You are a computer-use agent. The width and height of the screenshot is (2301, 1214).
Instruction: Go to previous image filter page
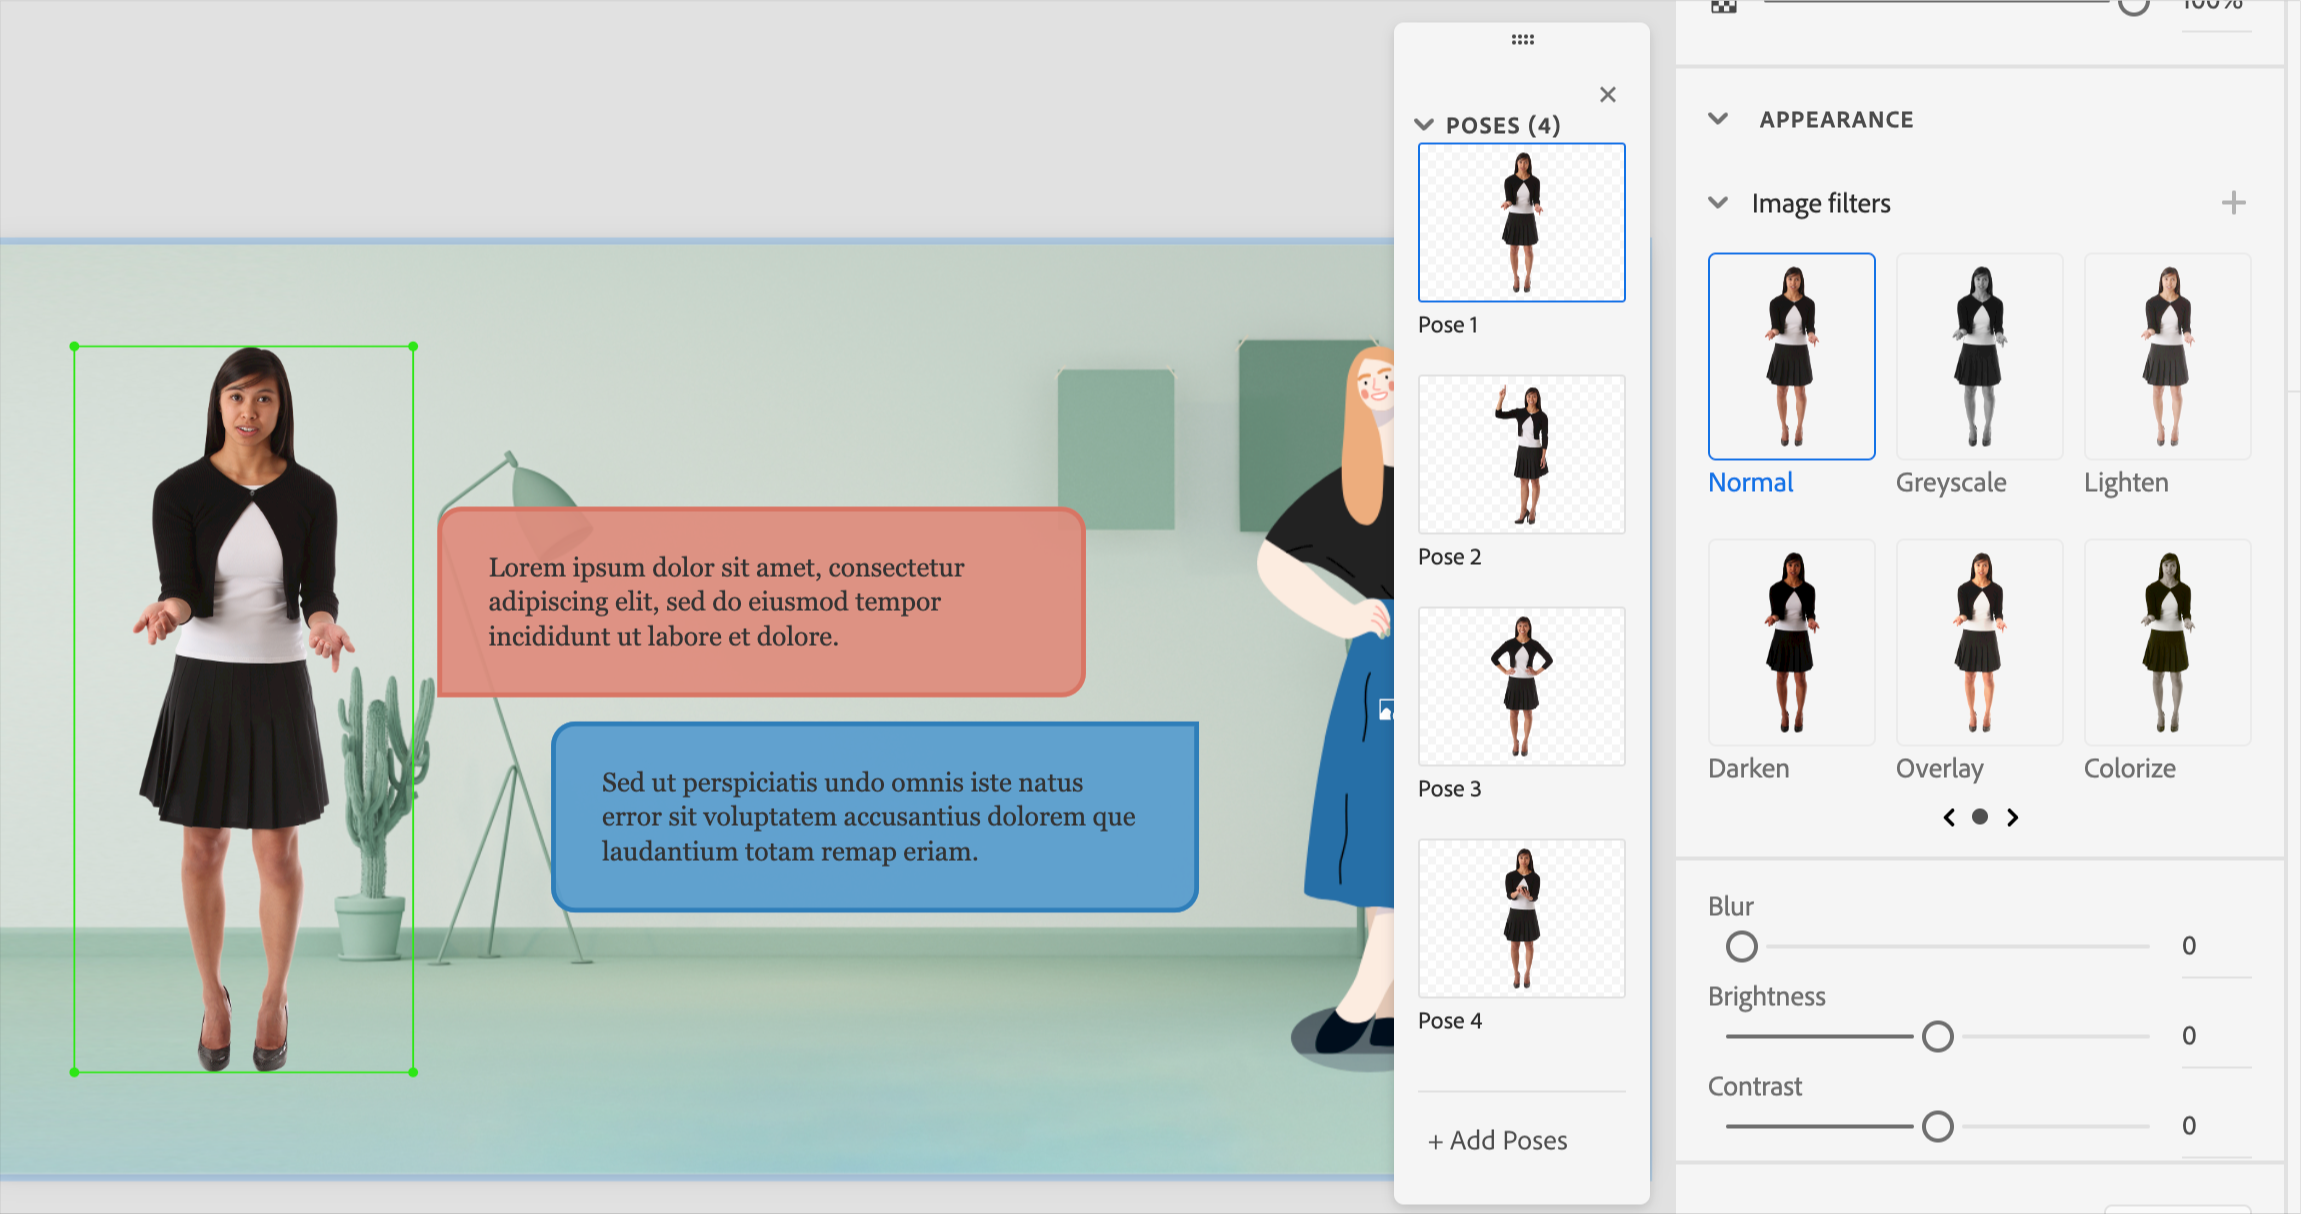1949,818
